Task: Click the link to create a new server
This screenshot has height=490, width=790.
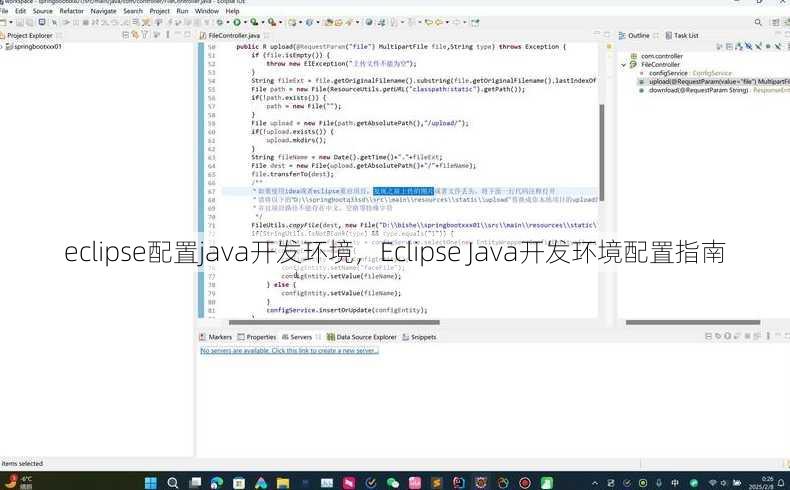Action: coord(289,351)
